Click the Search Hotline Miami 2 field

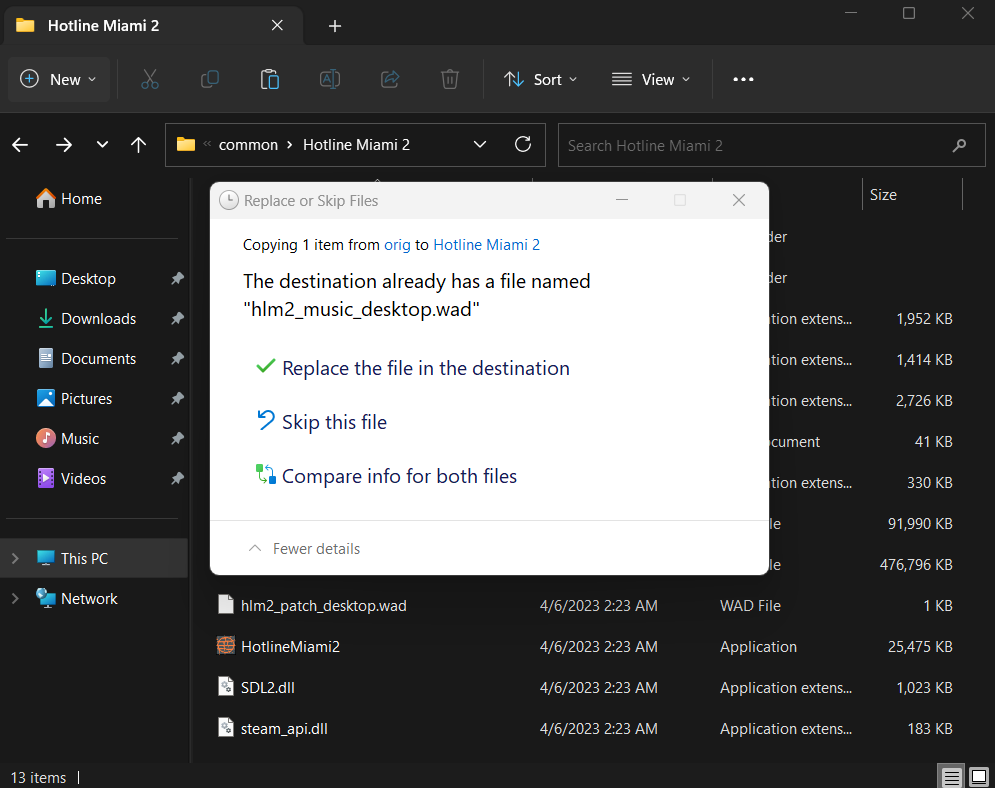click(x=755, y=145)
